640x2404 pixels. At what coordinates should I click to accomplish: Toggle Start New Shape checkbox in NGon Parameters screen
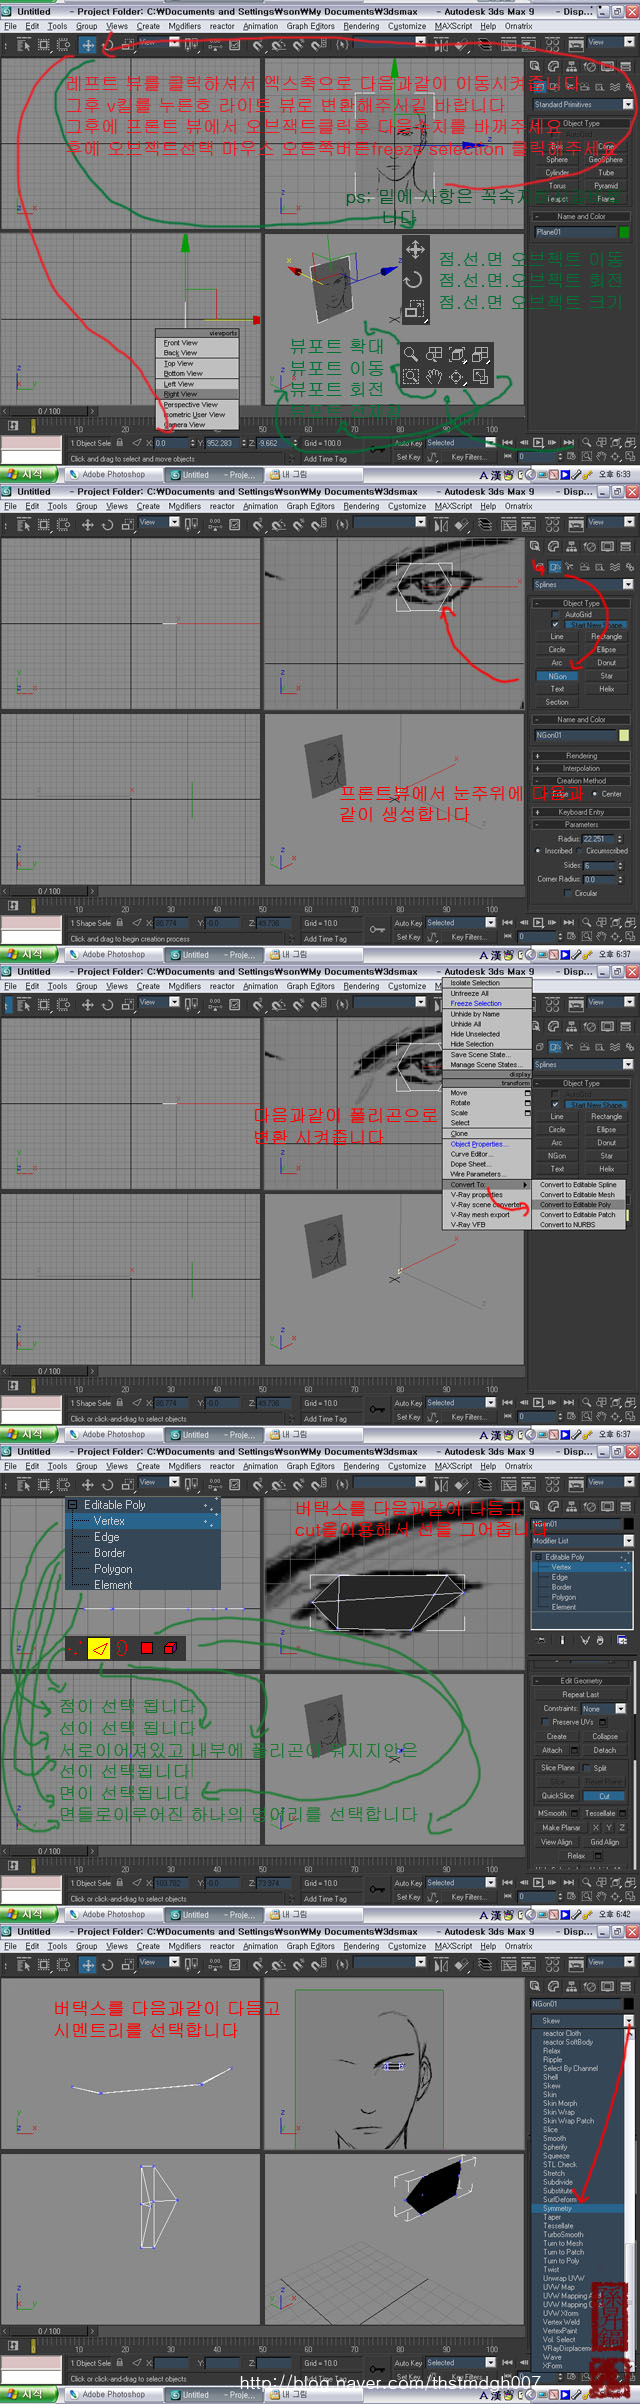[556, 624]
